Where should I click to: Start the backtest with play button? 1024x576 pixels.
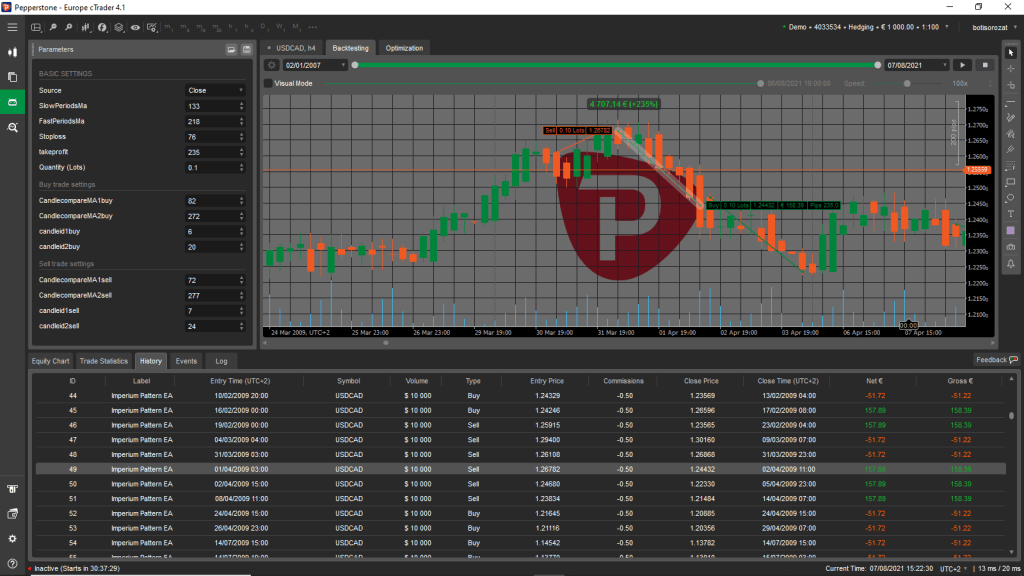(x=964, y=65)
